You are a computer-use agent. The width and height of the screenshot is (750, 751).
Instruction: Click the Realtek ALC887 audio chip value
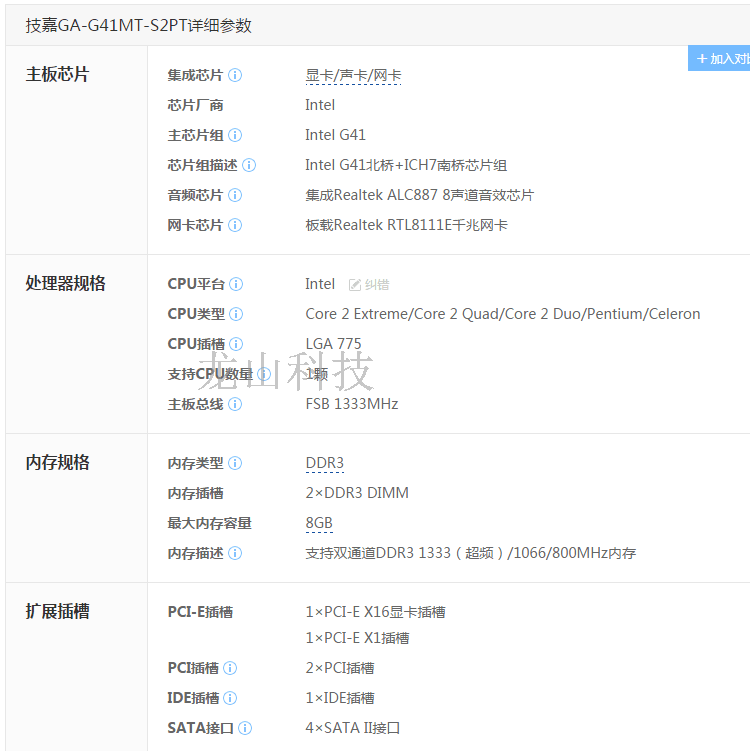coord(420,195)
